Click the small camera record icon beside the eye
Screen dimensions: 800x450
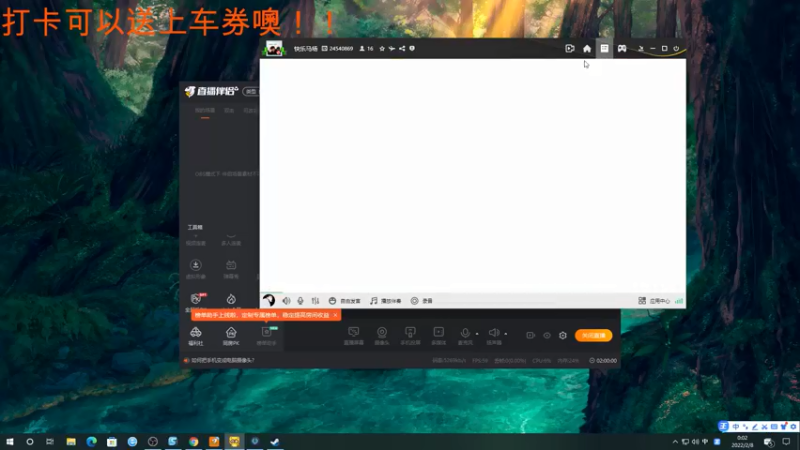531,335
